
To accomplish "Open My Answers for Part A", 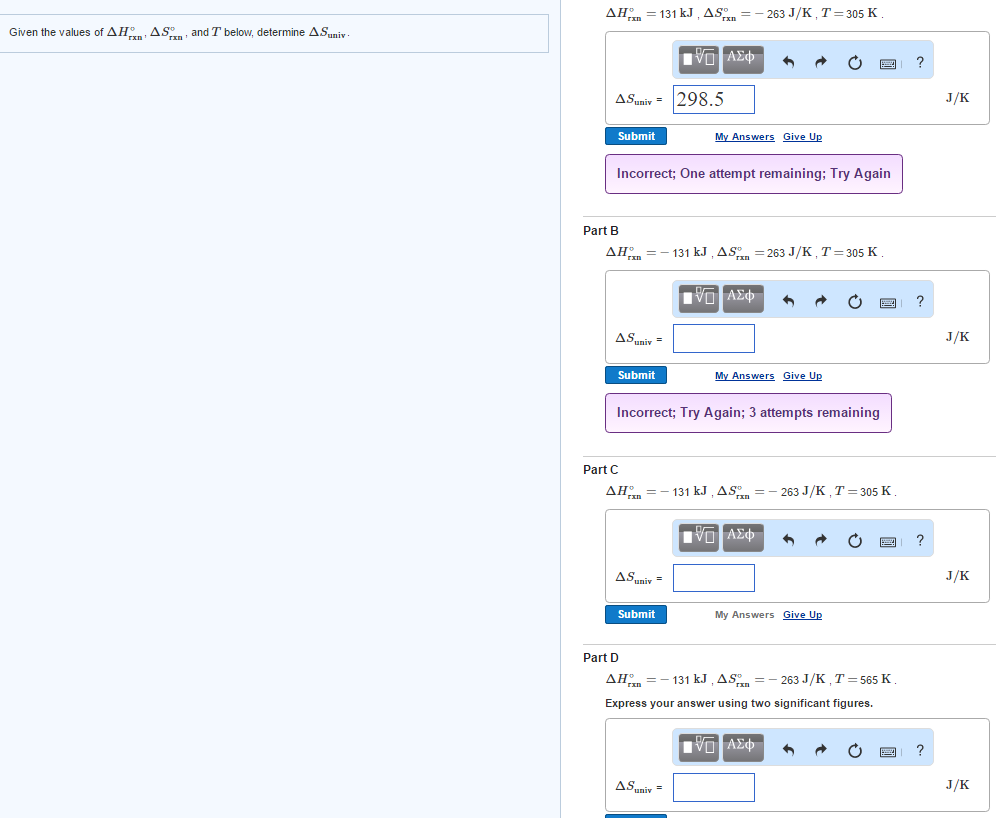I will 744,136.
